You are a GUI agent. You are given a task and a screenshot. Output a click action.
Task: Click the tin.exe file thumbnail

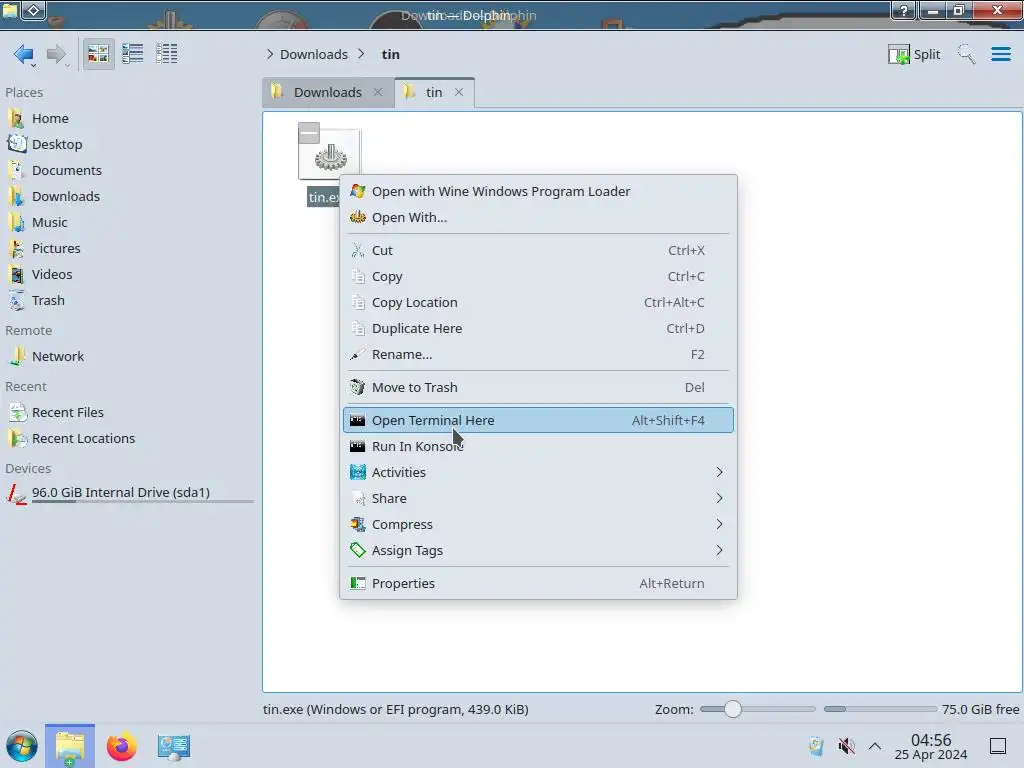pyautogui.click(x=330, y=156)
